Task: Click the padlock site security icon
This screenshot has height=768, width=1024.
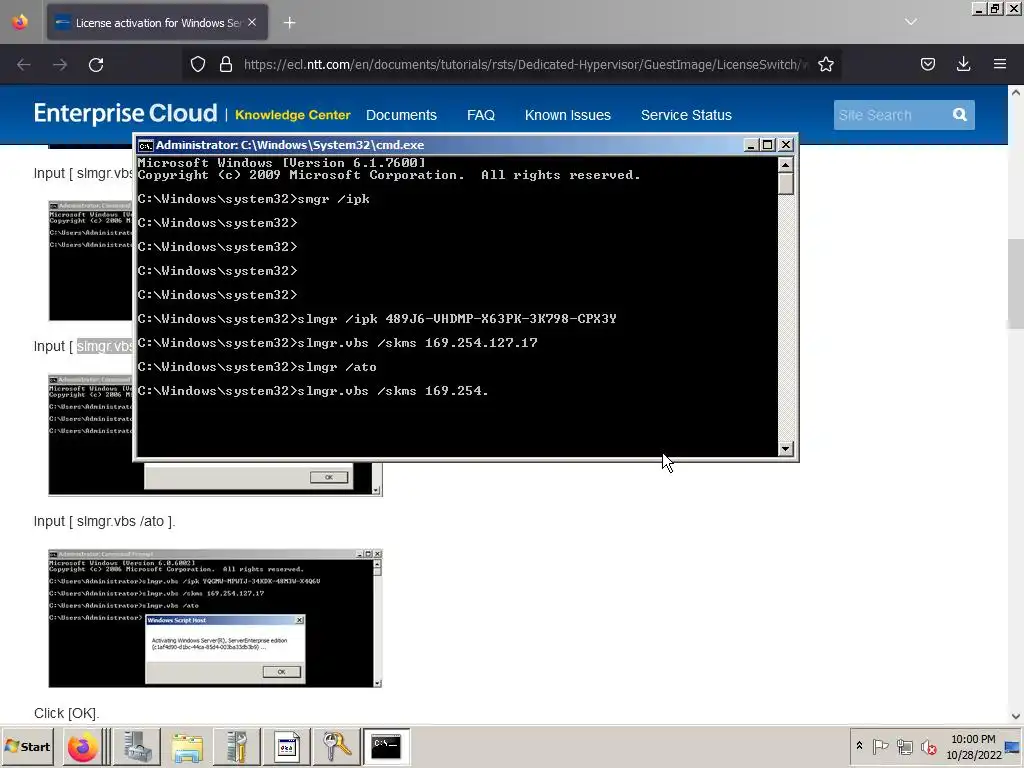Action: point(226,64)
